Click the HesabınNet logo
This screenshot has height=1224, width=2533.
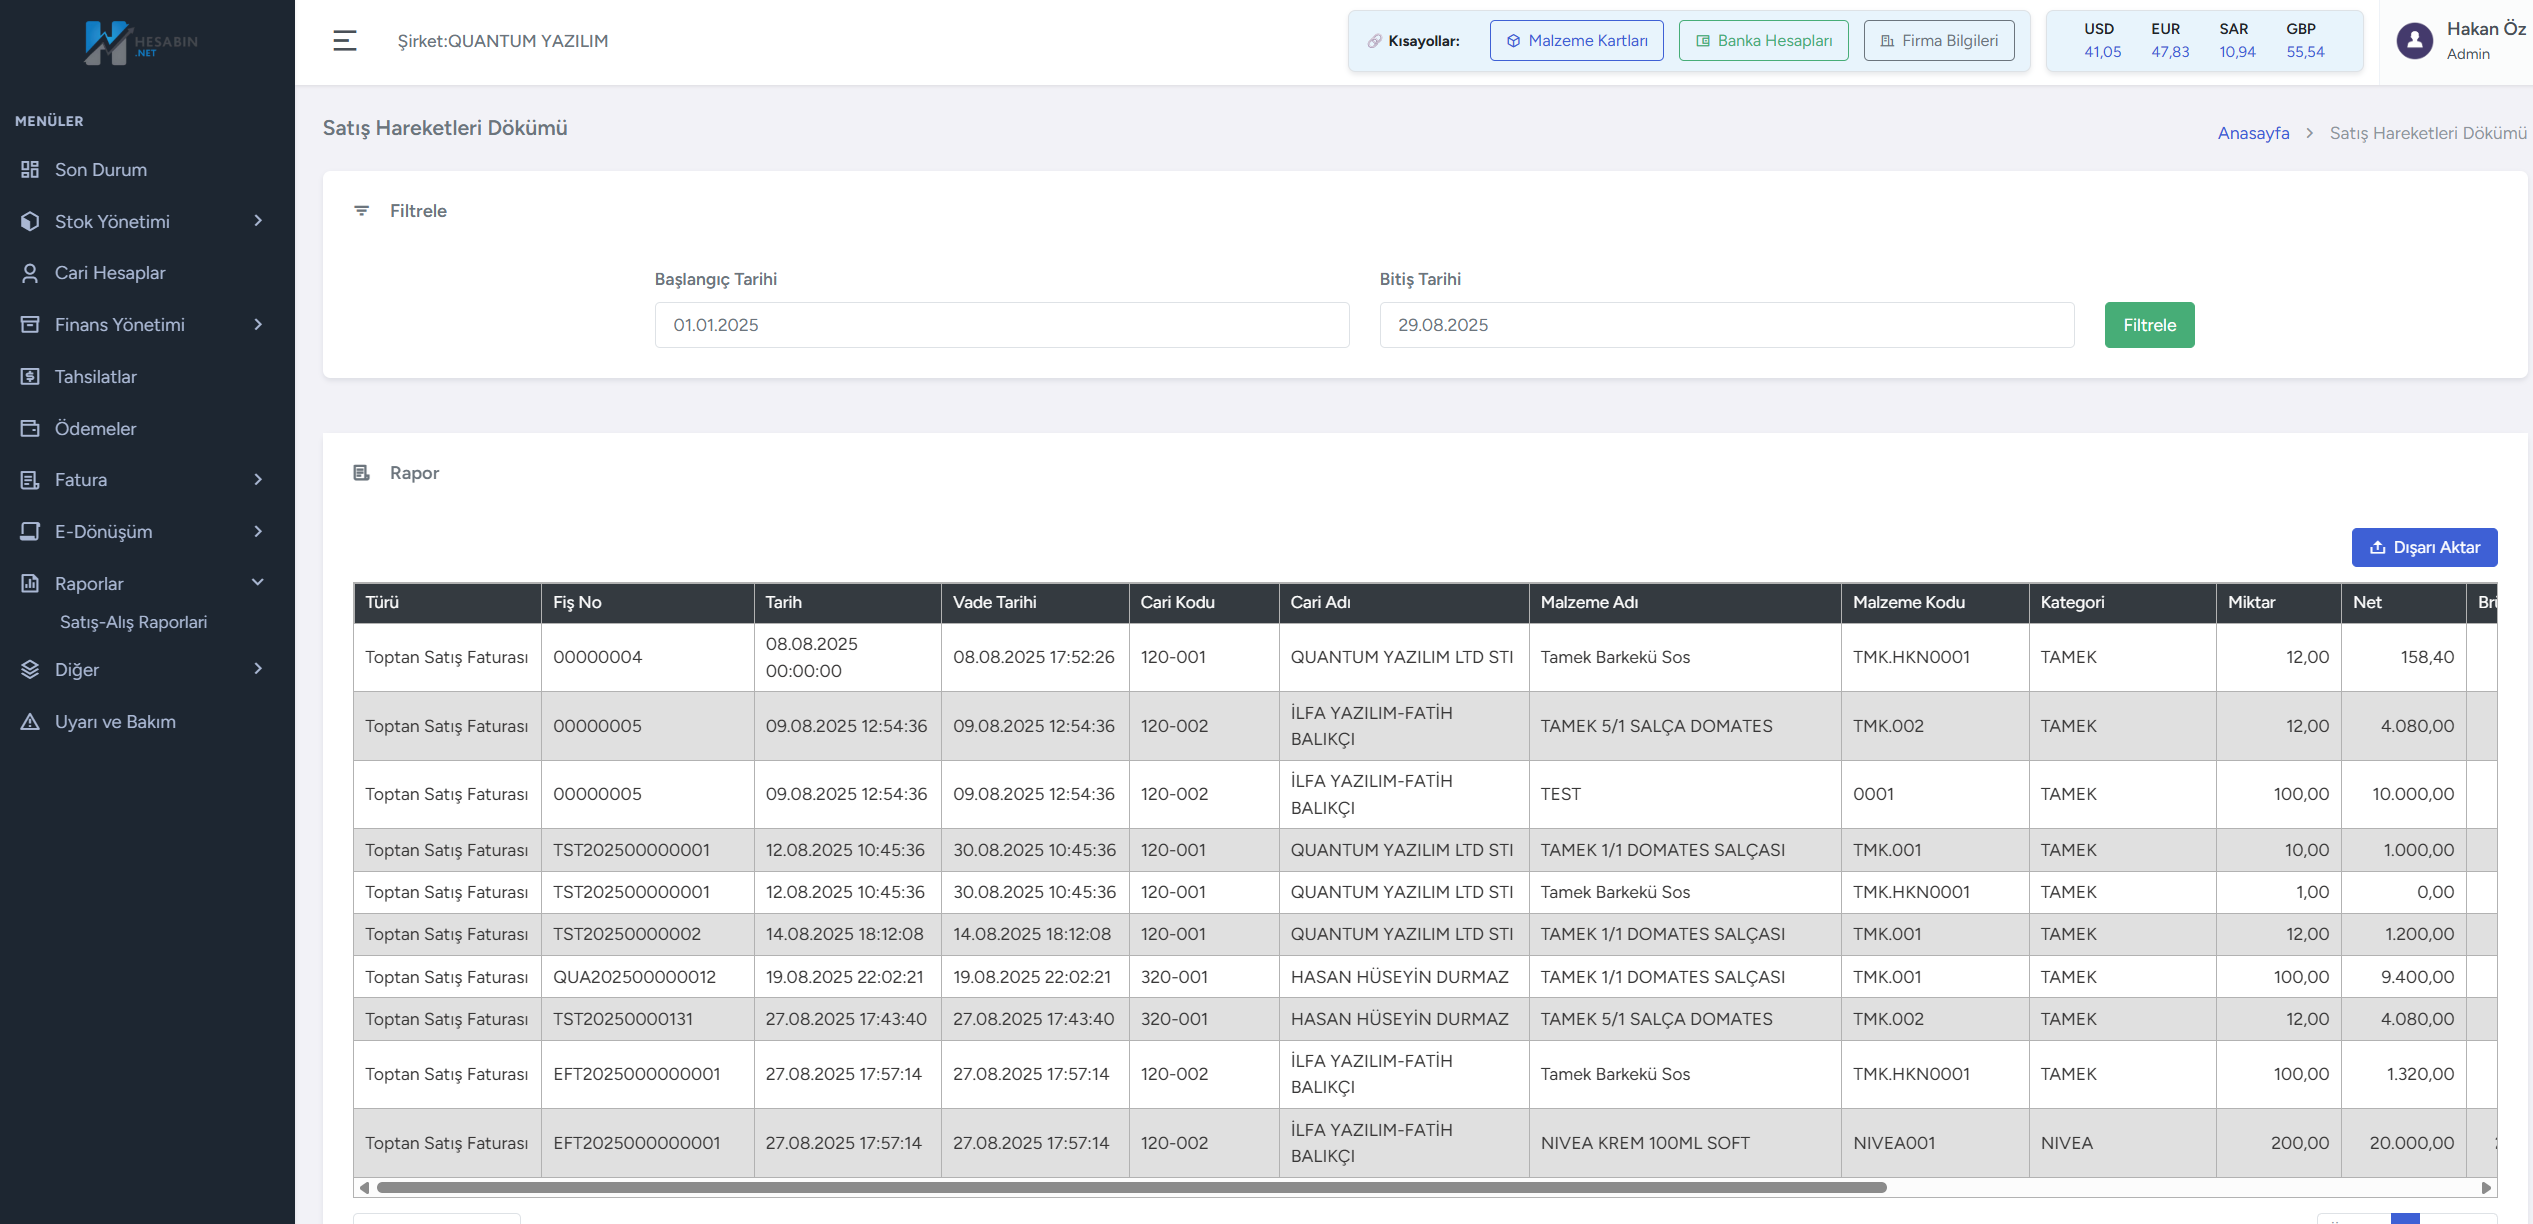pos(141,42)
